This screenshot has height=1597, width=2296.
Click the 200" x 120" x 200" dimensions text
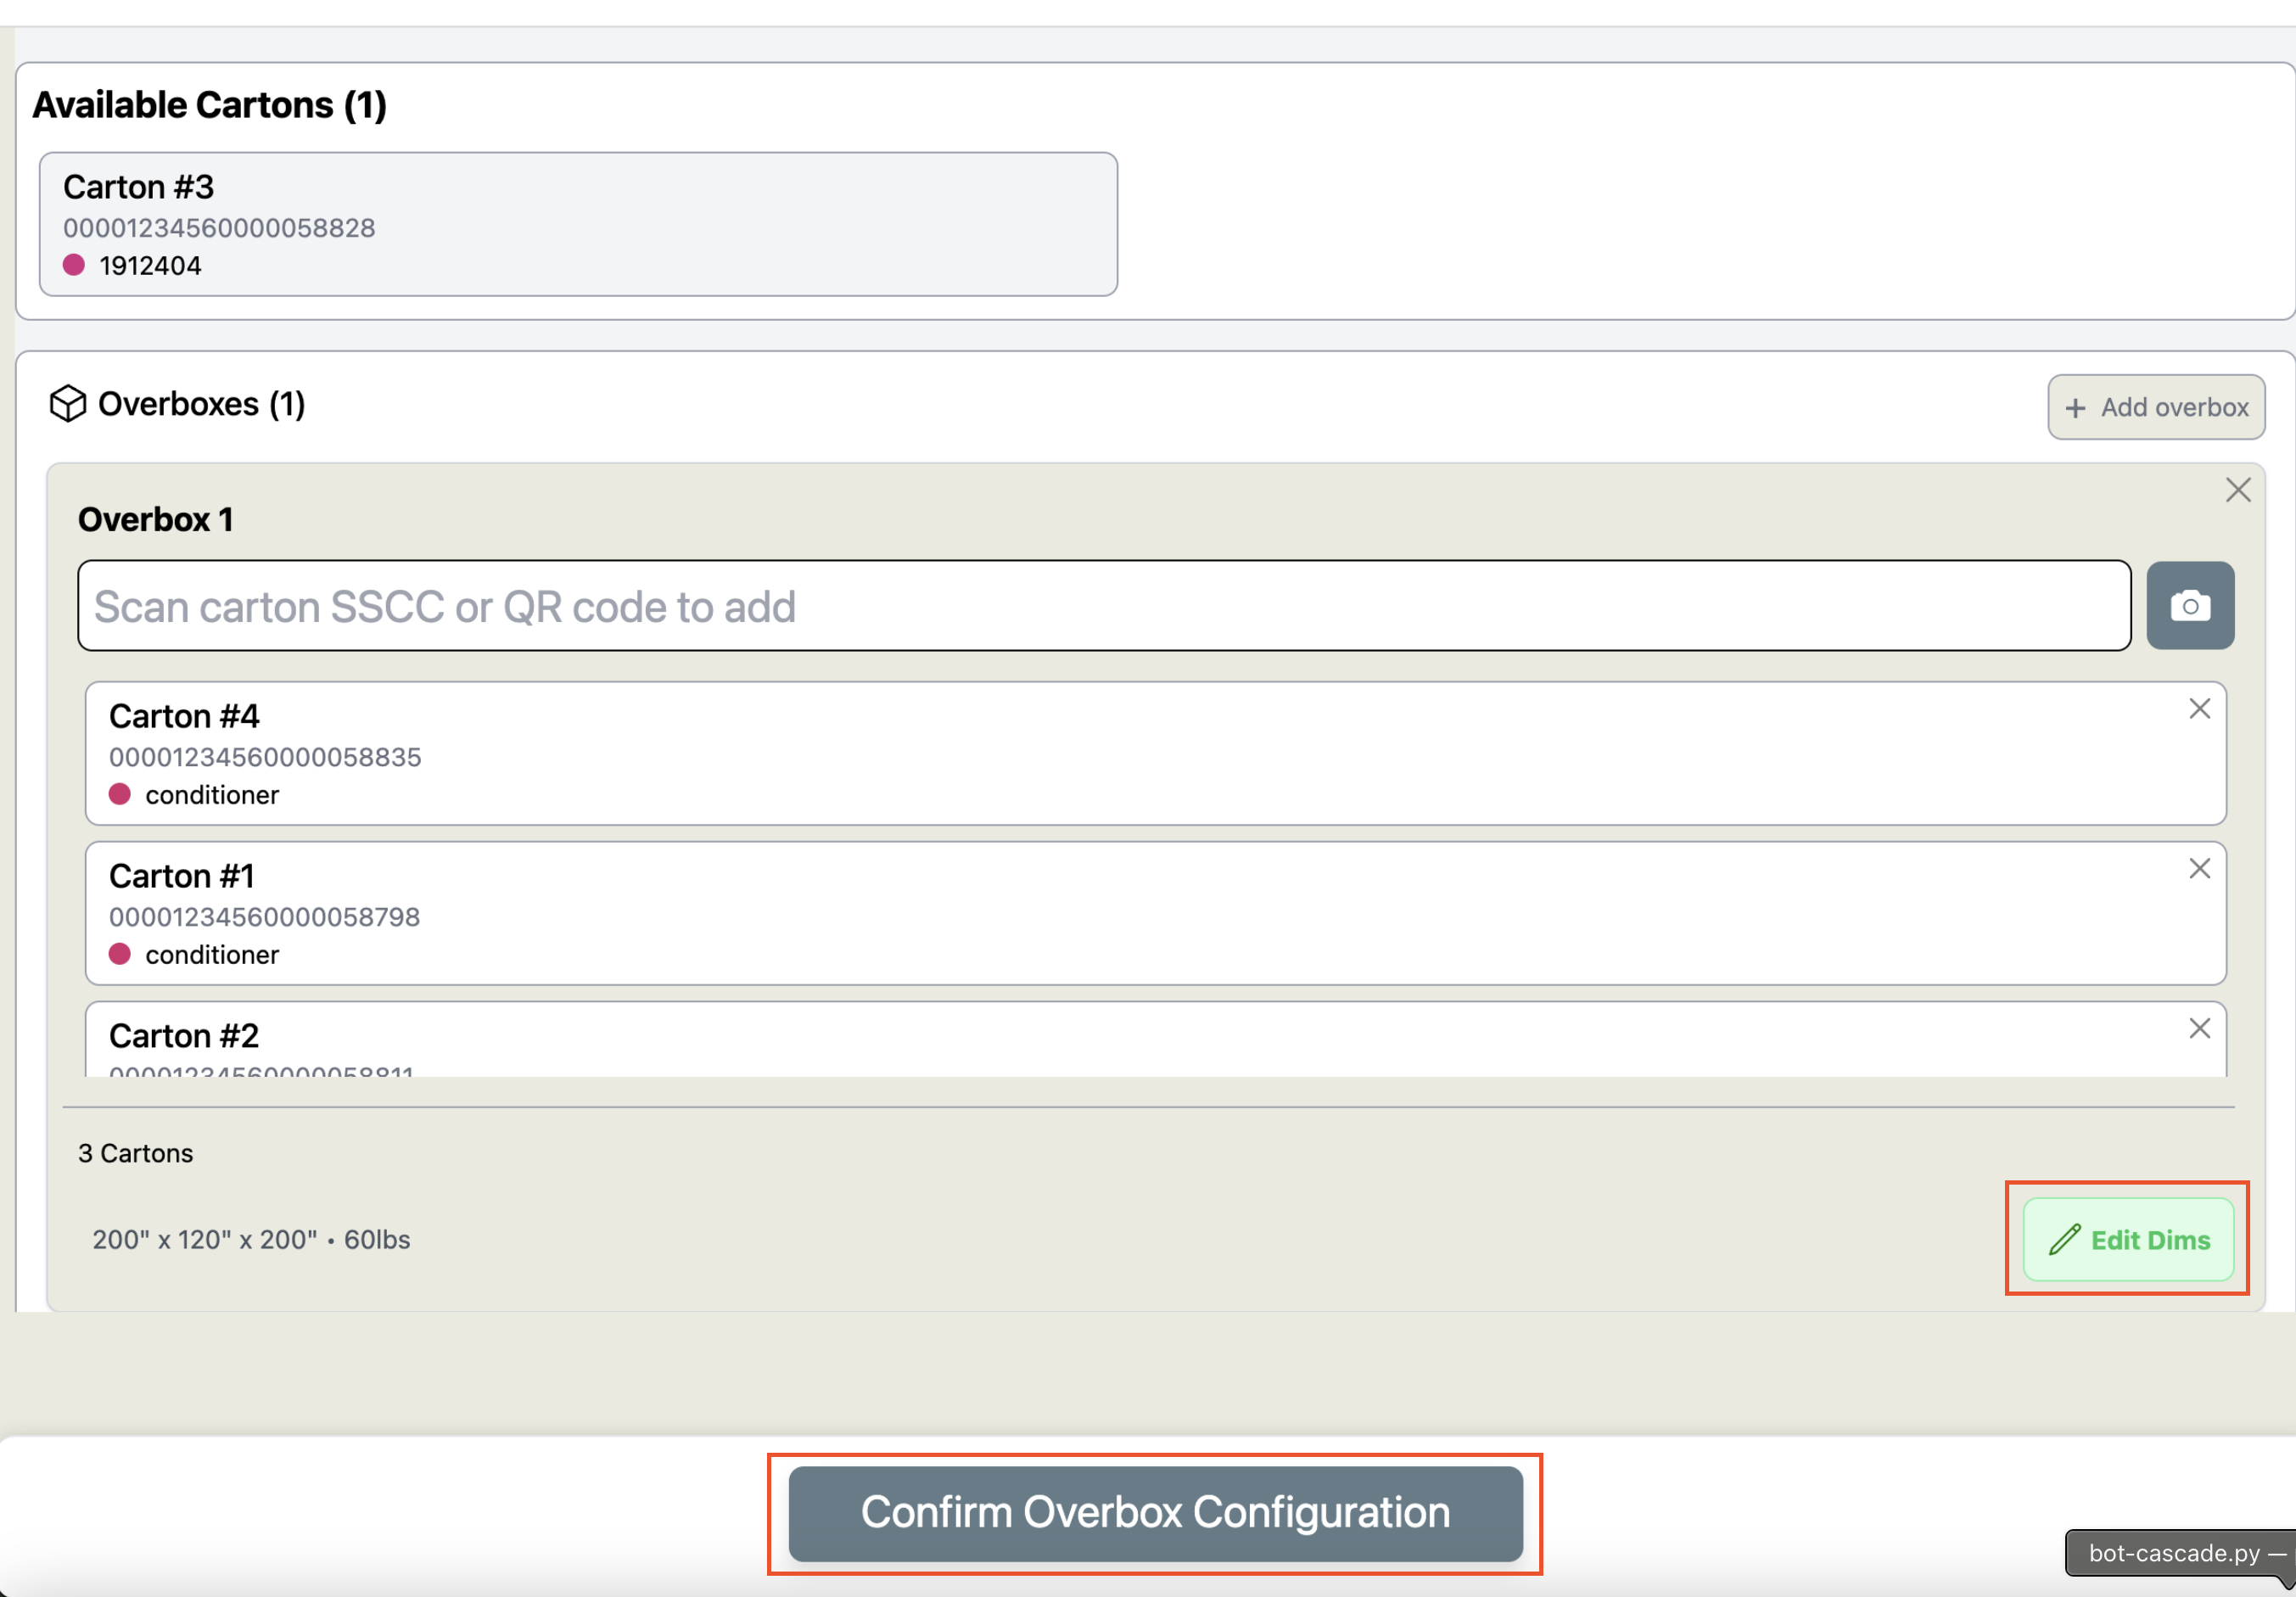(205, 1240)
